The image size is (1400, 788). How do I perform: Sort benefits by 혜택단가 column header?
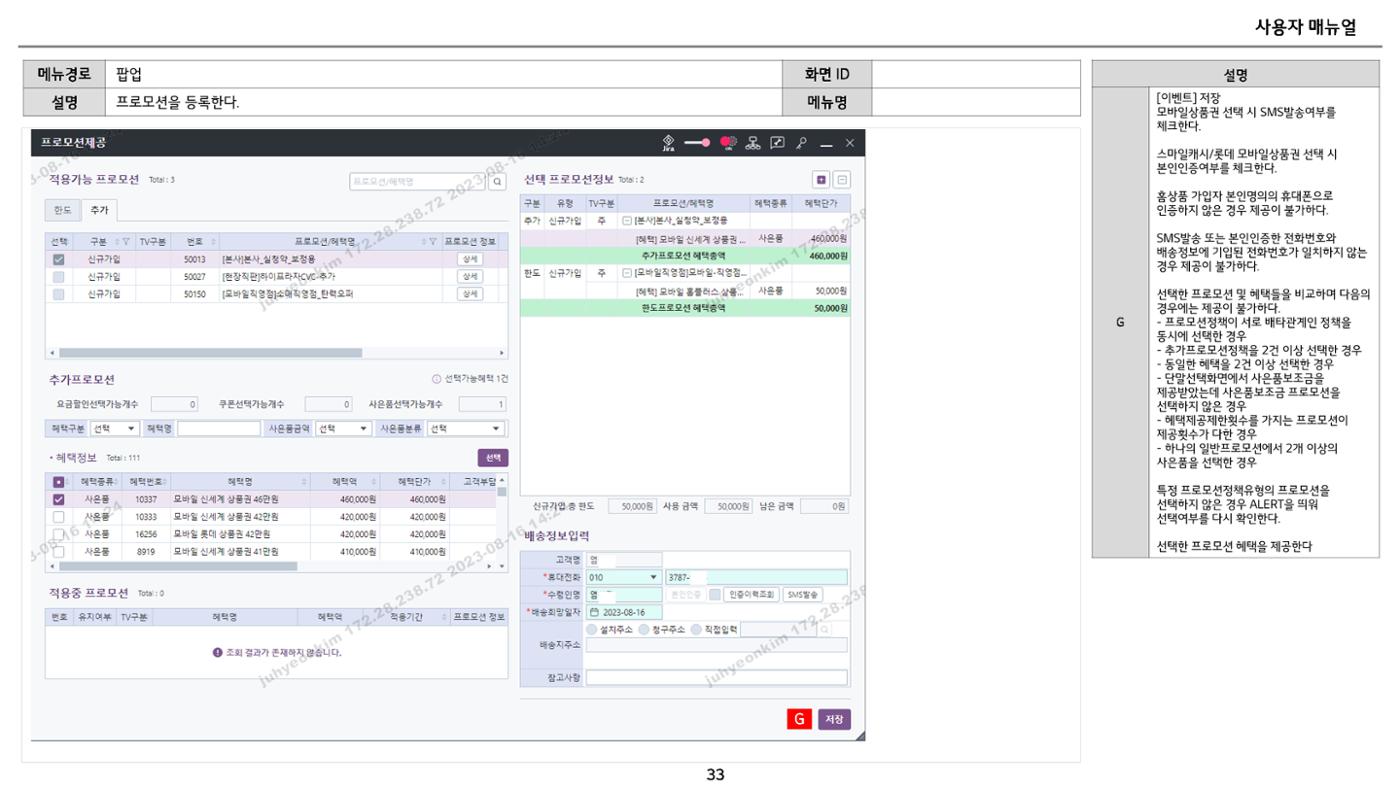click(415, 482)
